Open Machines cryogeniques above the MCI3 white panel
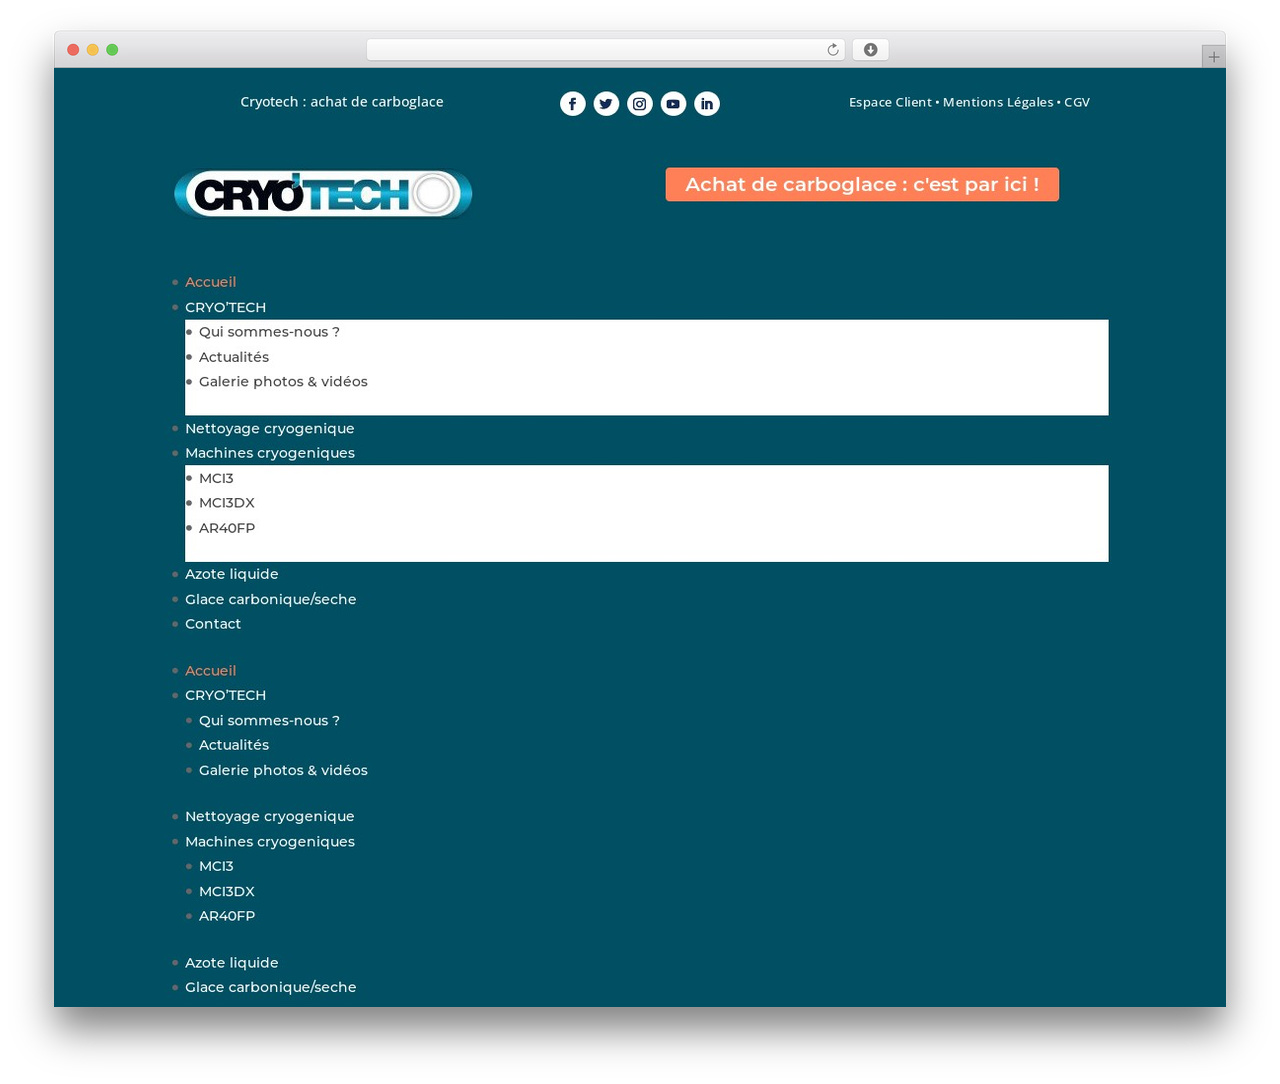 coord(270,453)
